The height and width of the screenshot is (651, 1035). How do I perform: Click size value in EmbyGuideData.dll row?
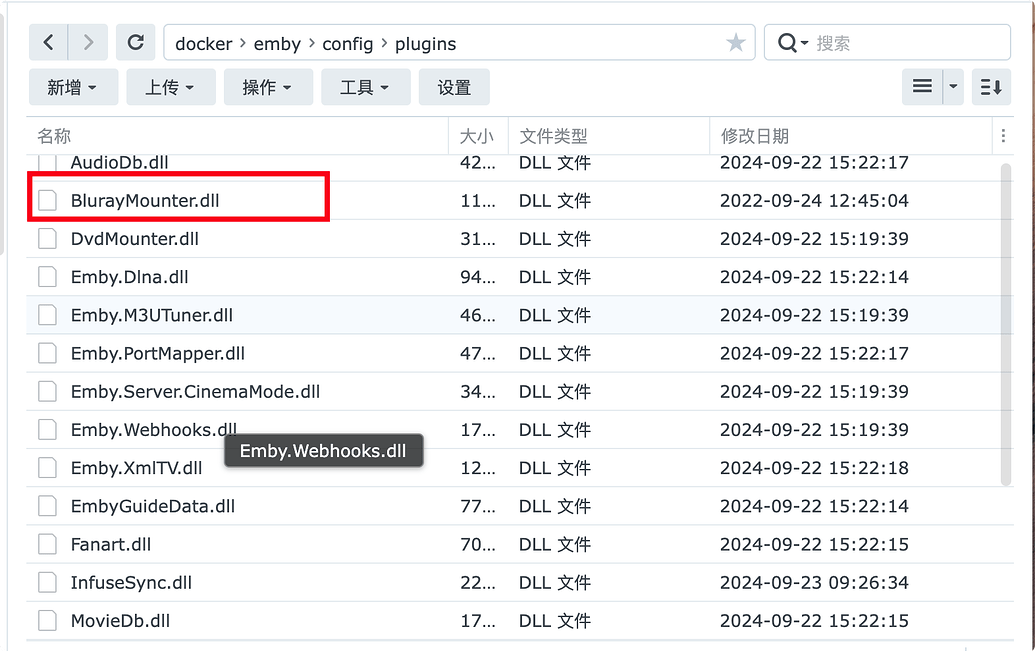pyautogui.click(x=478, y=506)
